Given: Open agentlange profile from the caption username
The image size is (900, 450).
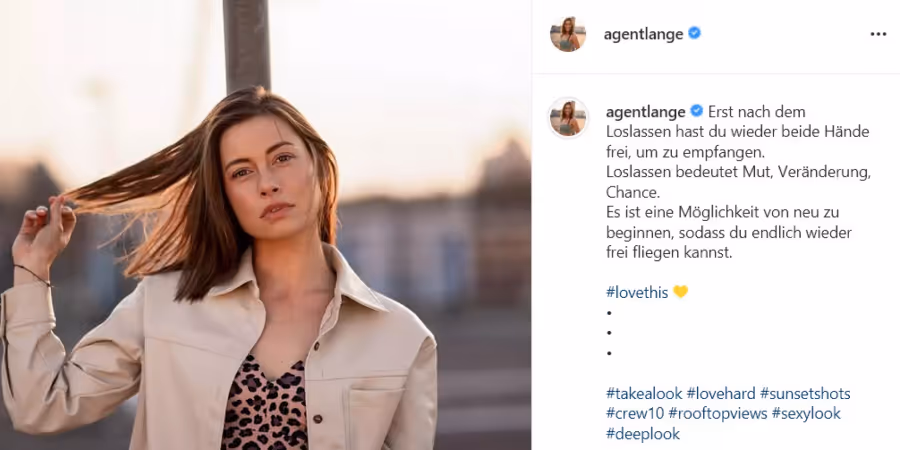Looking at the screenshot, I should (x=646, y=111).
